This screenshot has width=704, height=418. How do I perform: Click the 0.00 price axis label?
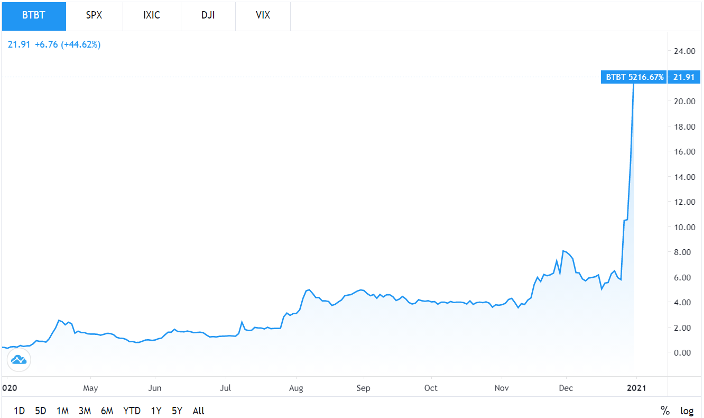[682, 353]
